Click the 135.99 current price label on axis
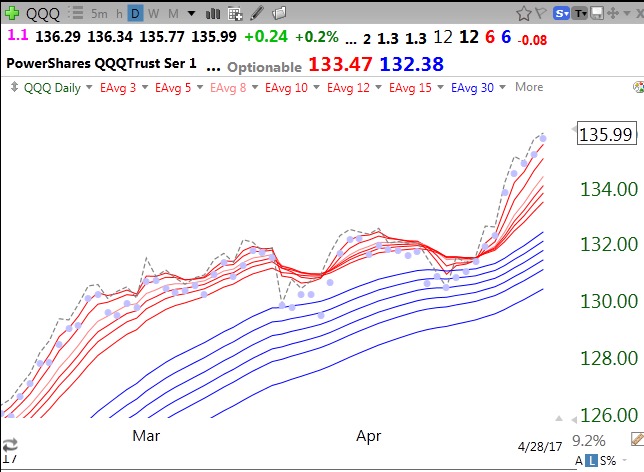Viewport: 644px width, 472px height. [x=607, y=134]
